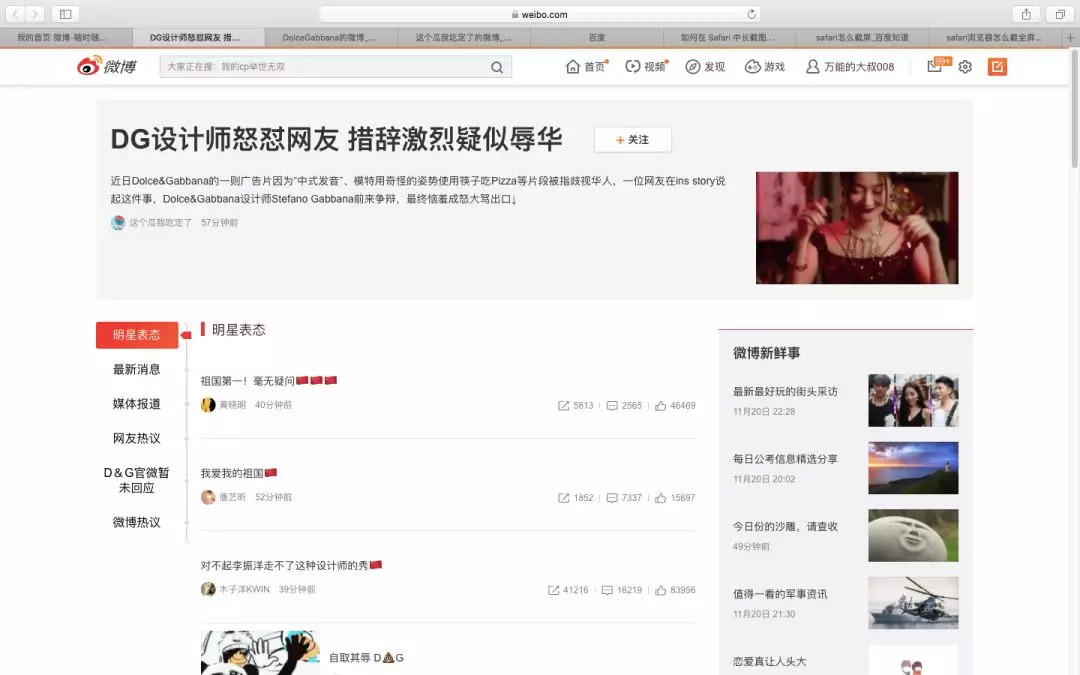Open message inbox with 99+ badge
Viewport: 1080px width, 675px height.
click(x=937, y=65)
